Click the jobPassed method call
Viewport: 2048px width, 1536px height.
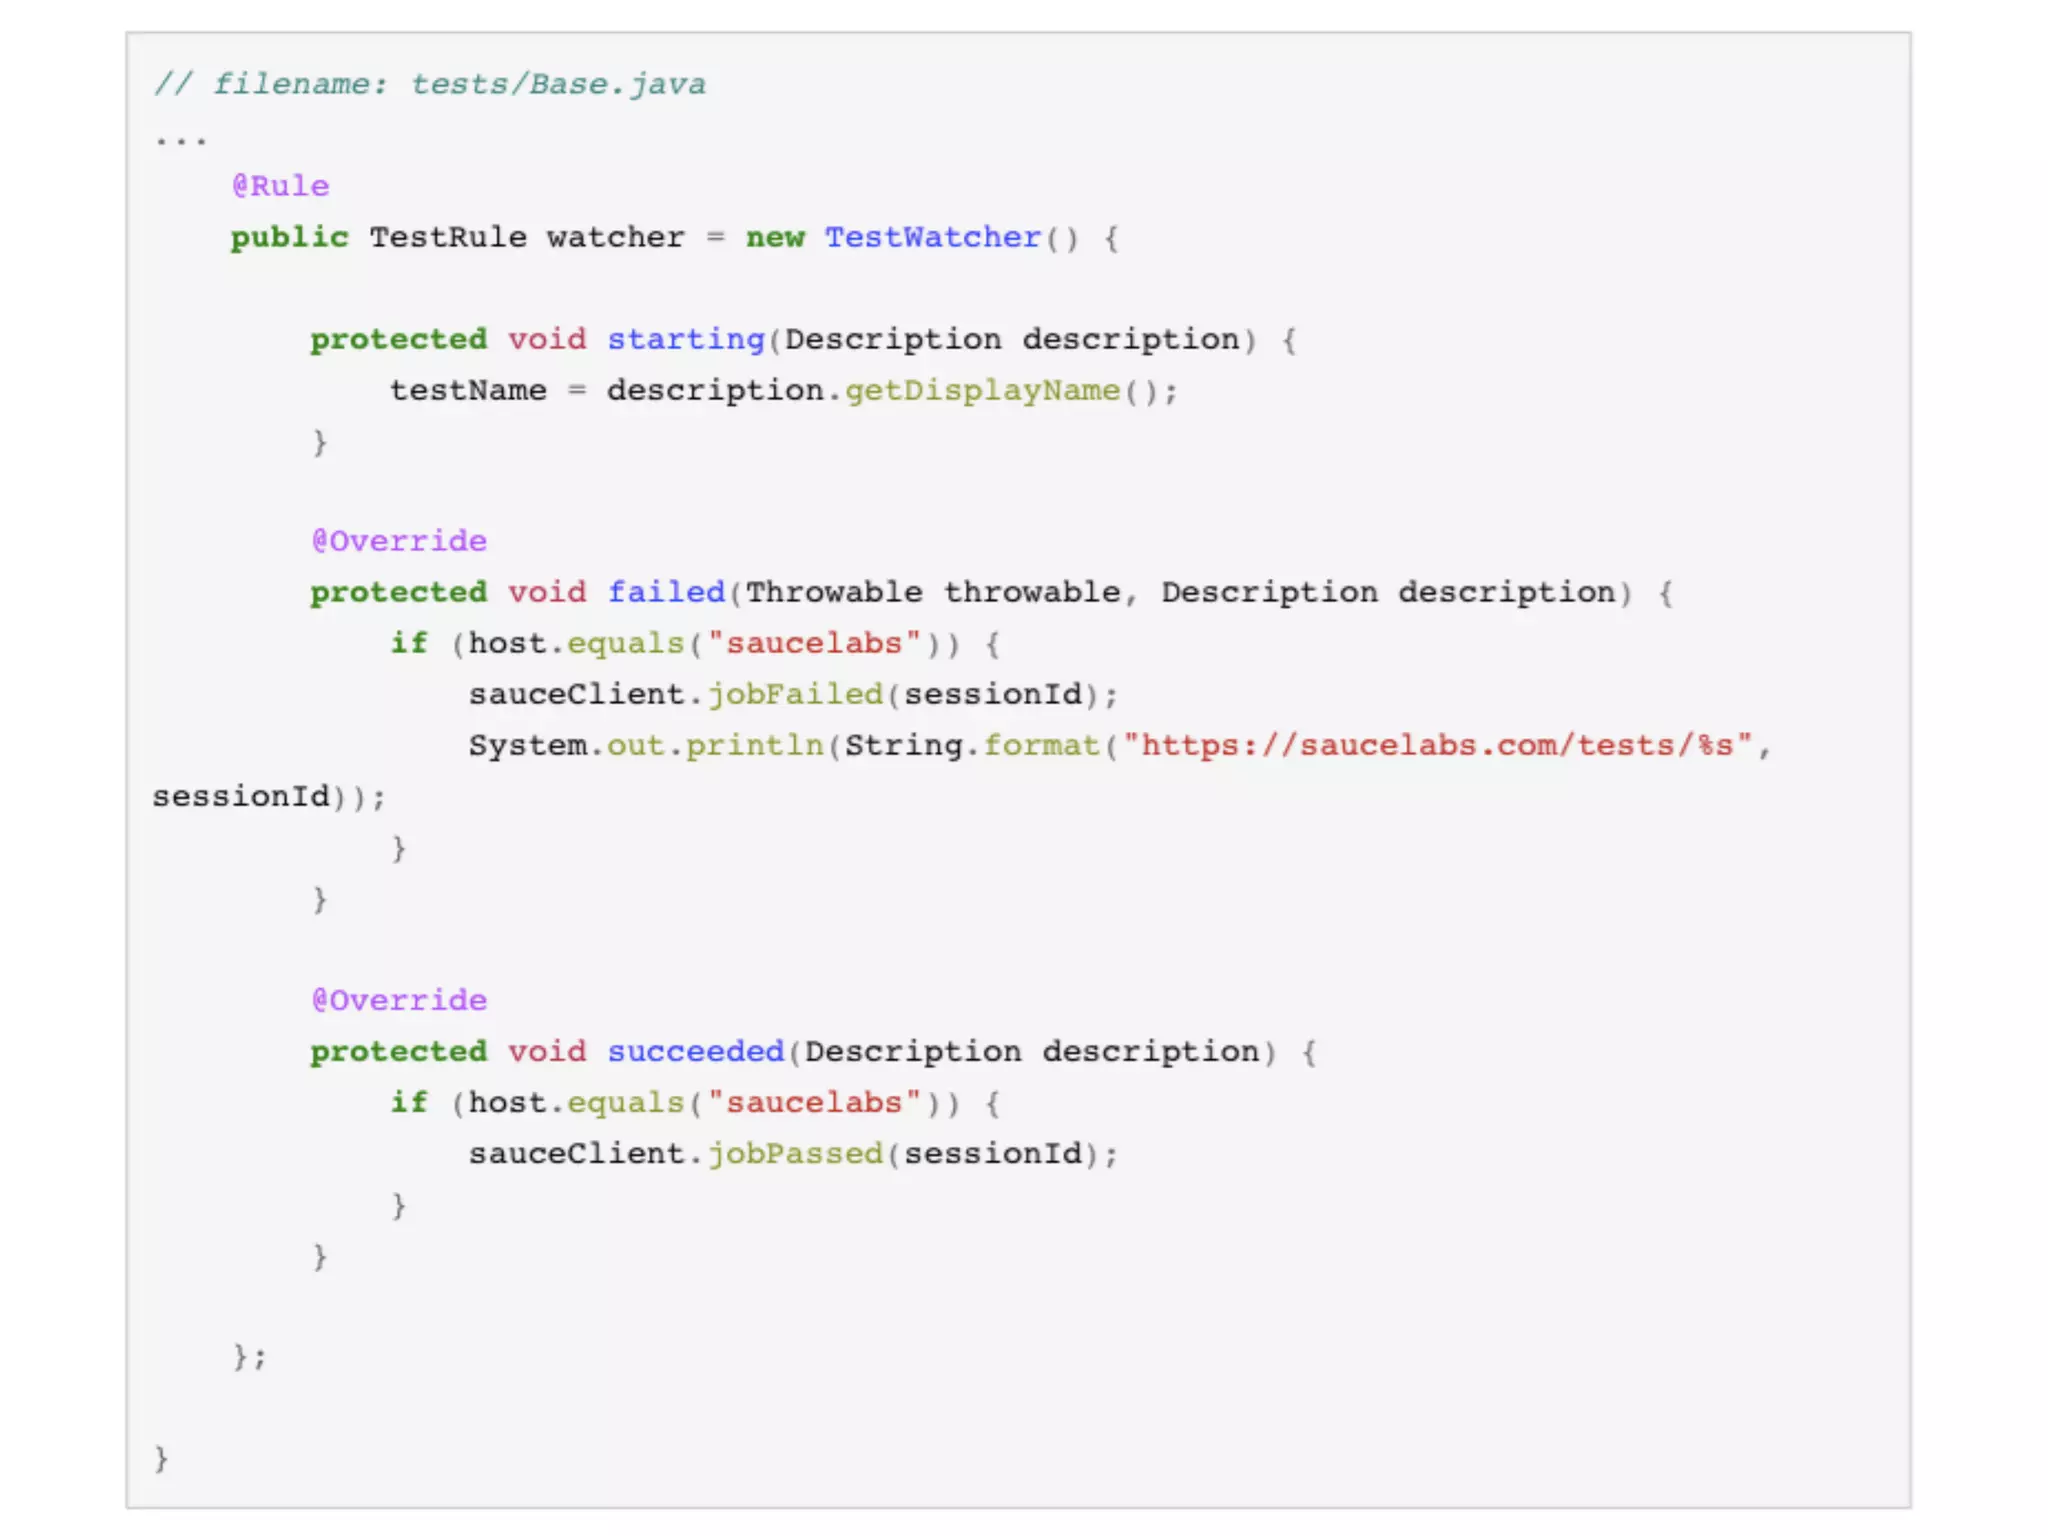pyautogui.click(x=795, y=1153)
